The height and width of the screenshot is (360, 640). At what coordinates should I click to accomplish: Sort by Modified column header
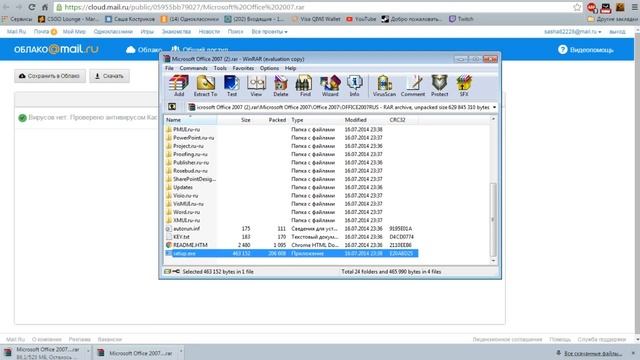[364, 120]
